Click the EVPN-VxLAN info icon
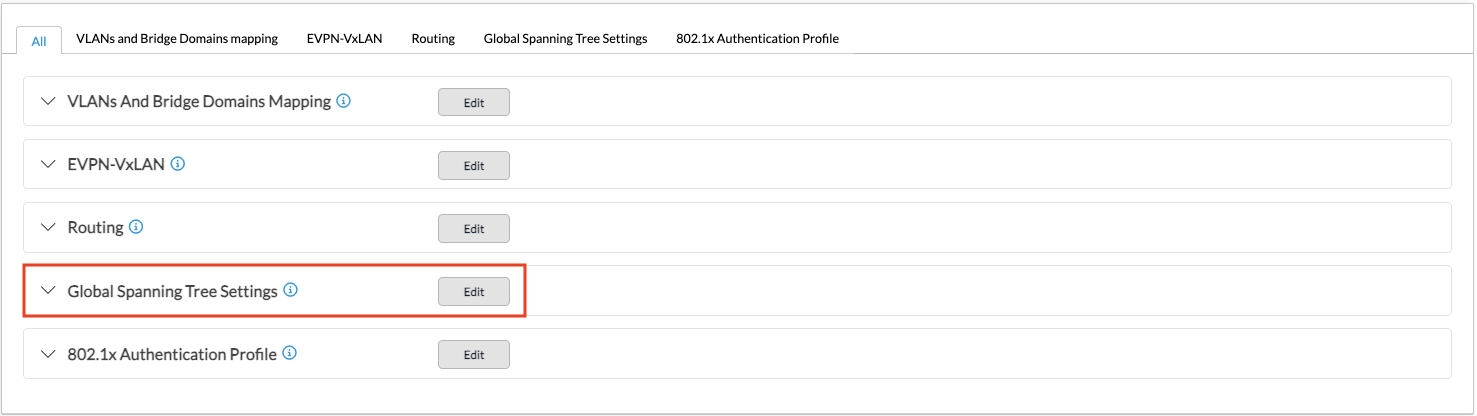Image resolution: width=1477 pixels, height=416 pixels. coord(178,164)
